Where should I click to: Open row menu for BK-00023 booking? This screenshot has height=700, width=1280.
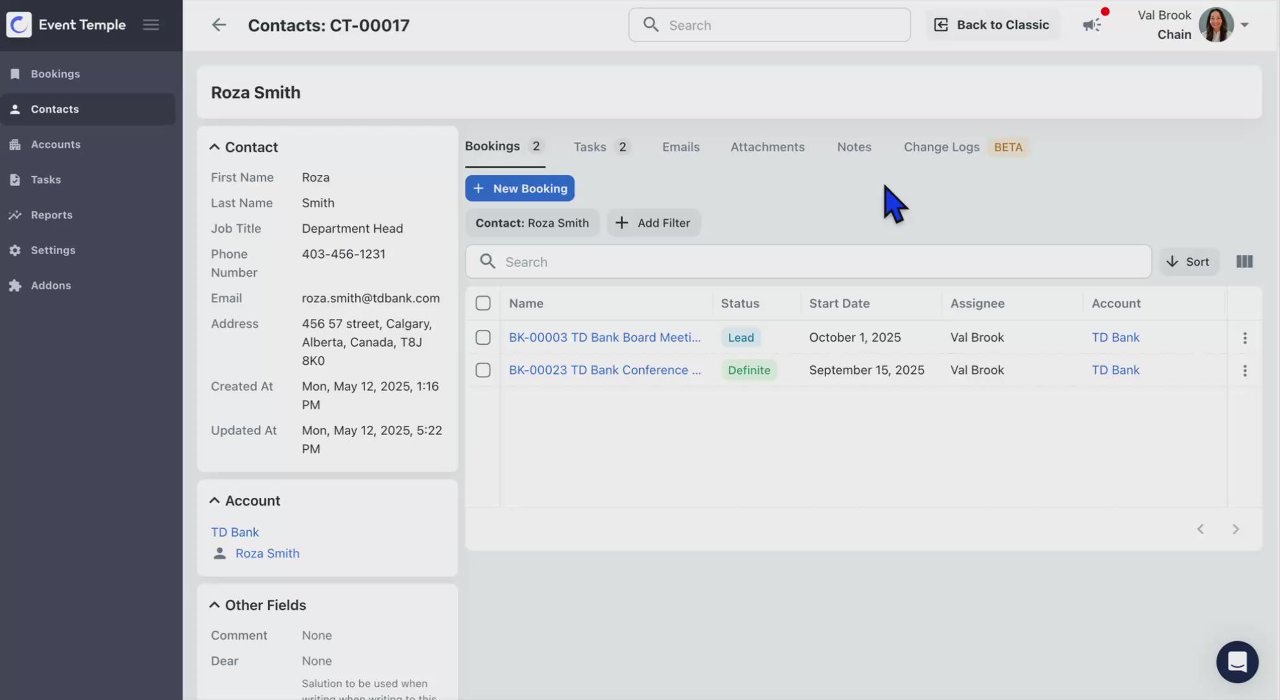(1245, 371)
